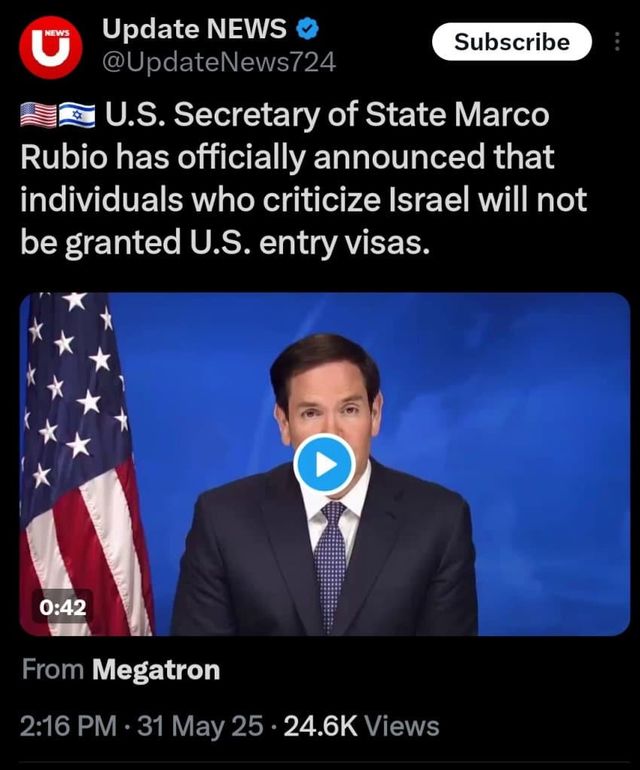Screen dimensions: 640x770
Task: Open the Megatron source account
Action: pyautogui.click(x=156, y=669)
